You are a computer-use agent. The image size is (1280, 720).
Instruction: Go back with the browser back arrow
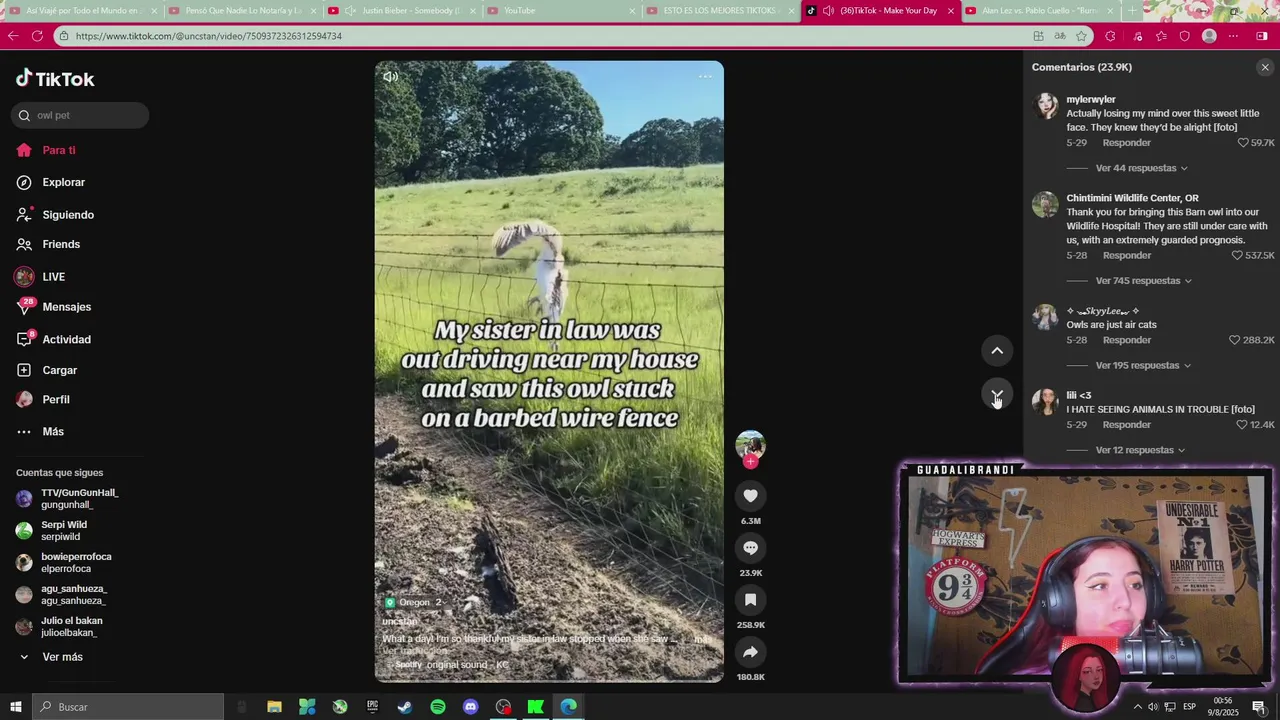pyautogui.click(x=12, y=36)
